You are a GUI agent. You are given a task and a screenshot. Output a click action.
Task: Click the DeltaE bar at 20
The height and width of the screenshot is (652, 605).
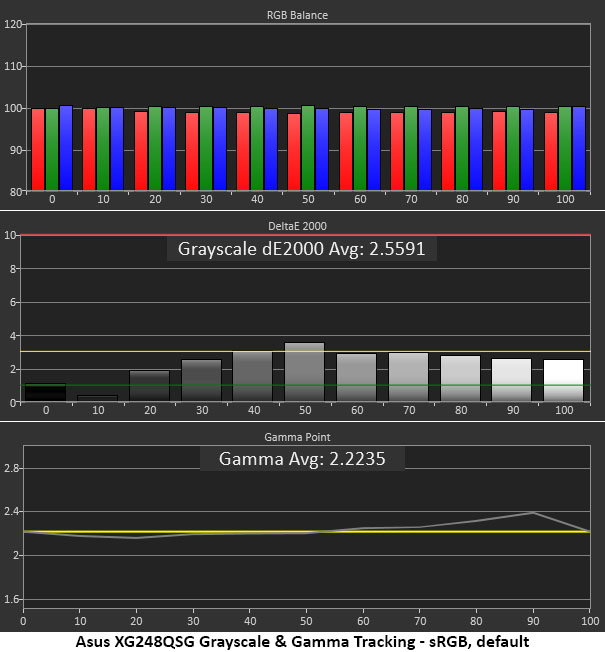150,386
